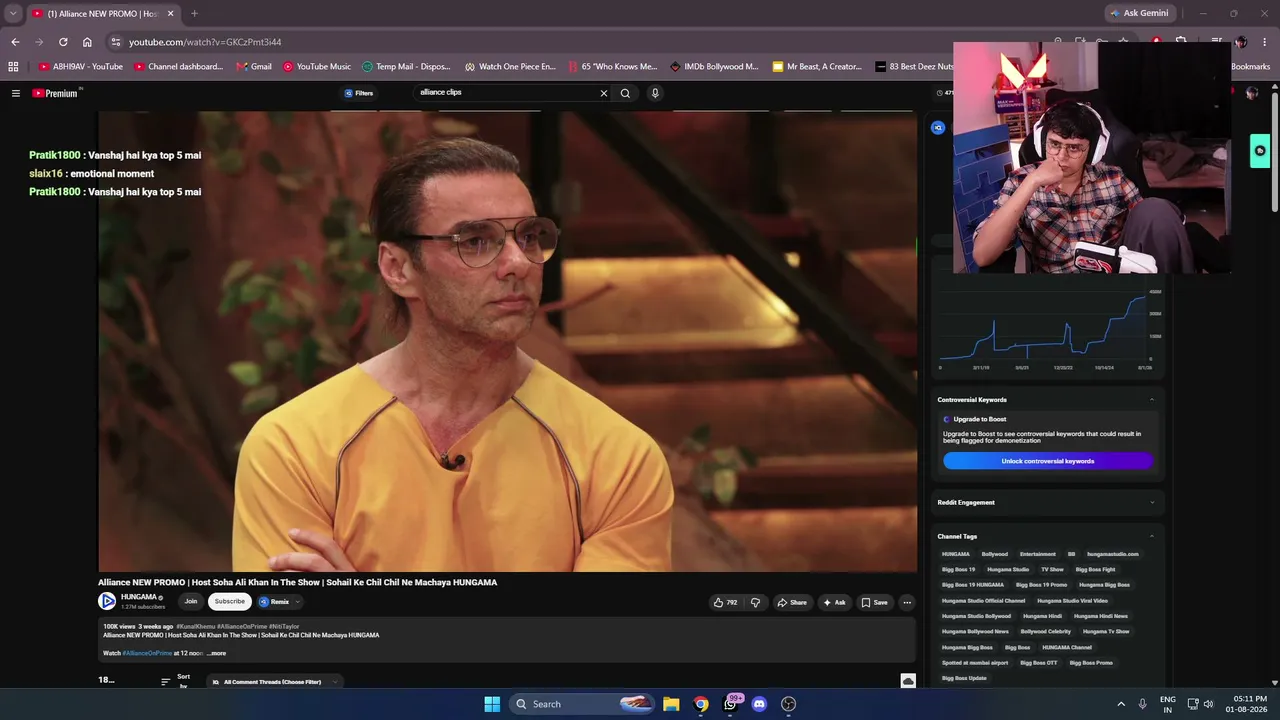Screen dimensions: 1280x720
Task: Open the YouTube Music bookmark
Action: [x=316, y=67]
